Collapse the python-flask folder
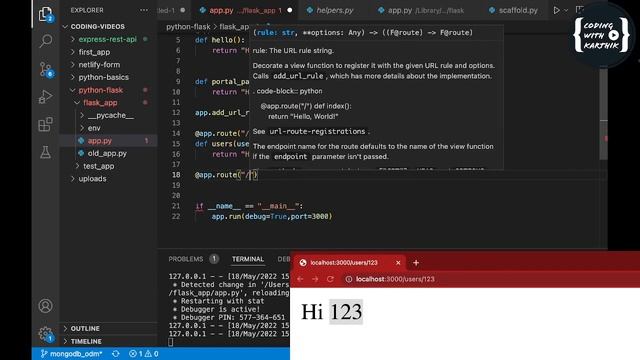640x360 pixels. pyautogui.click(x=100, y=90)
